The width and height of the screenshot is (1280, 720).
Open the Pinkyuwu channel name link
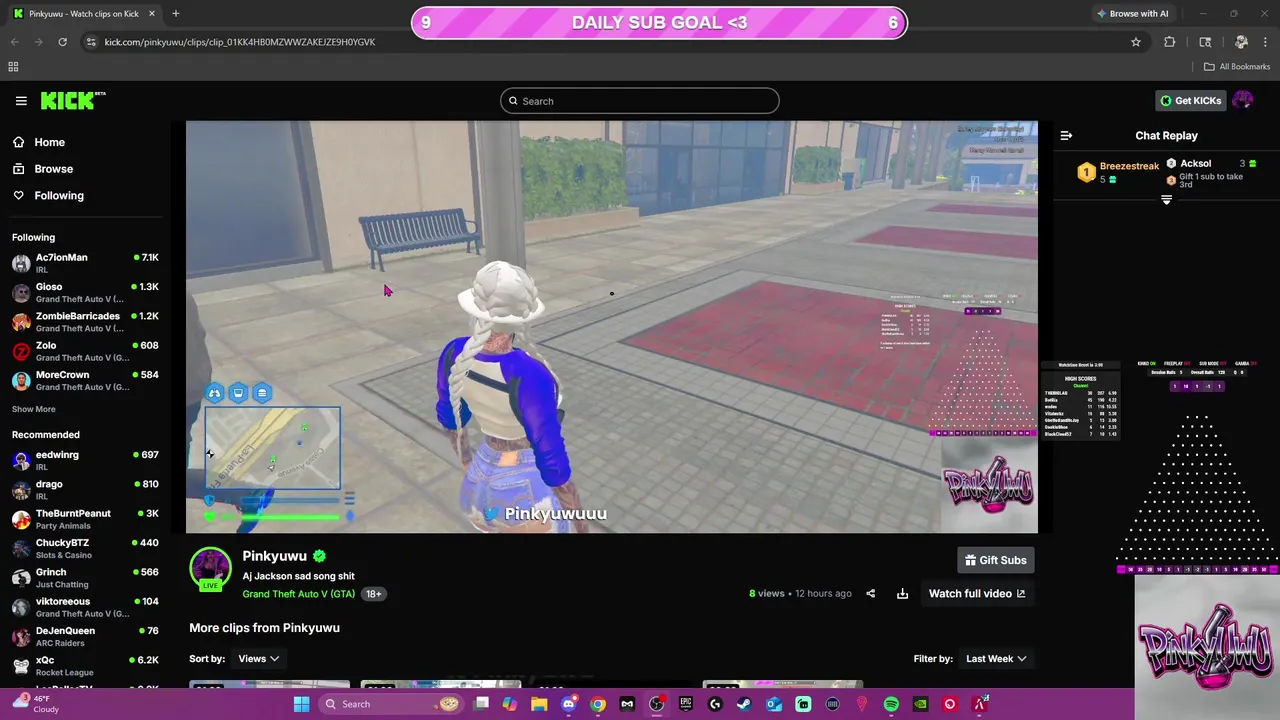point(274,556)
